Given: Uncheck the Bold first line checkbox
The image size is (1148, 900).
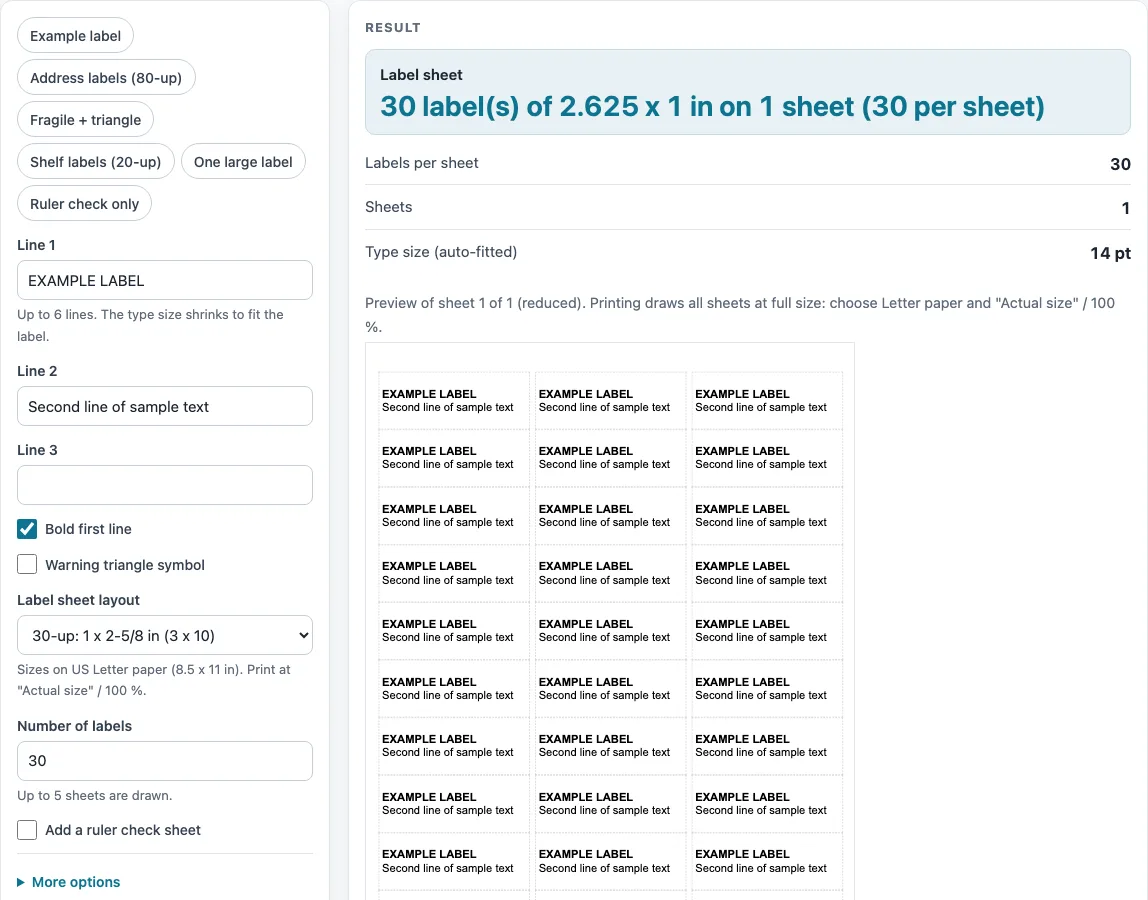Looking at the screenshot, I should (27, 529).
